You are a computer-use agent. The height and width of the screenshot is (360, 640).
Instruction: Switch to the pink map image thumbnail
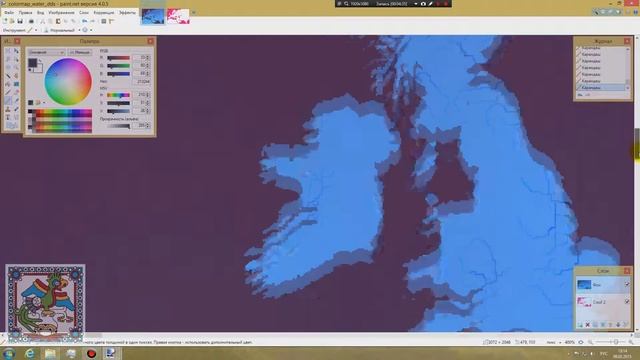coord(178,16)
